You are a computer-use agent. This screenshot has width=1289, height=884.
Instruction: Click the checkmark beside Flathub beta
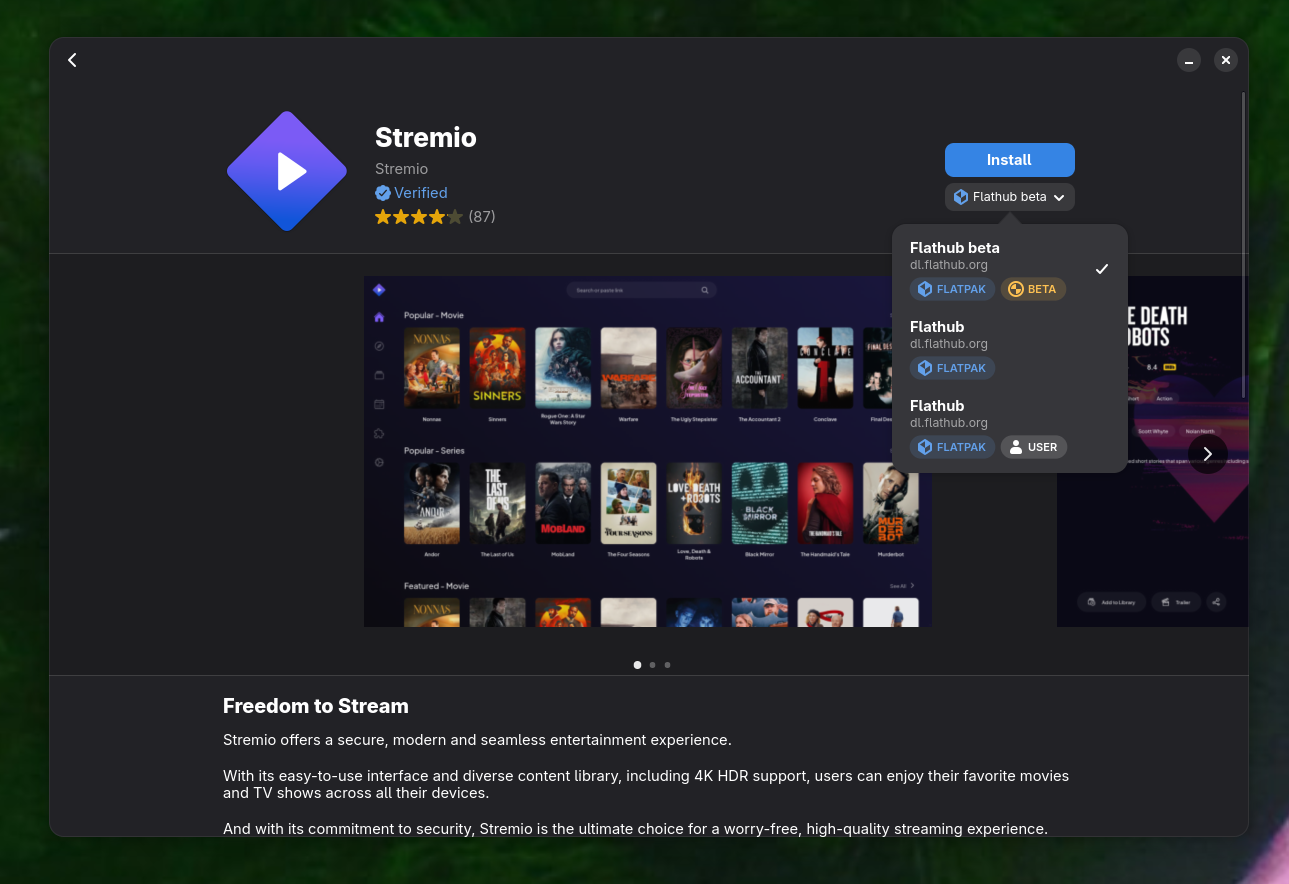1101,269
